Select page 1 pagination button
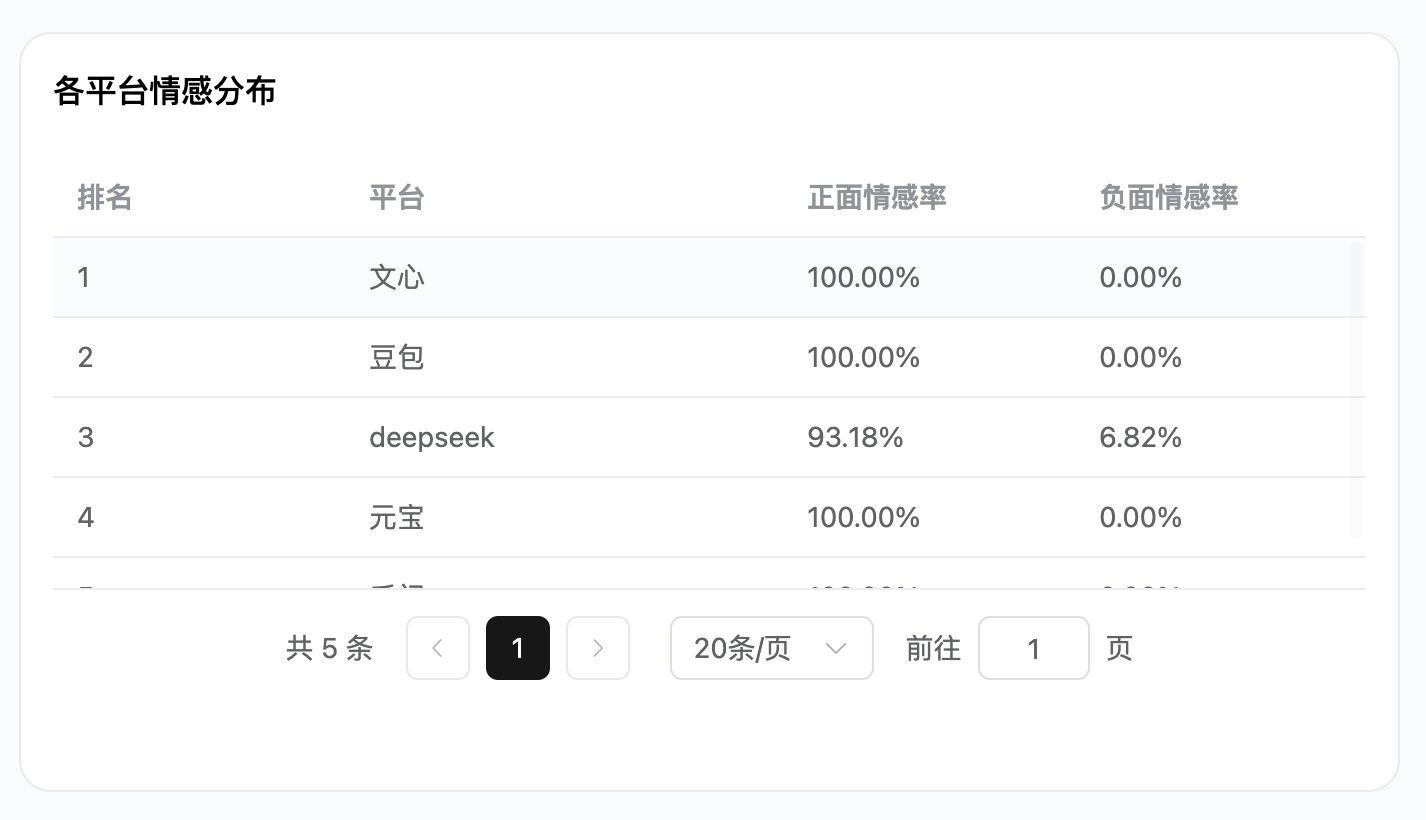This screenshot has height=820, width=1426. point(518,648)
